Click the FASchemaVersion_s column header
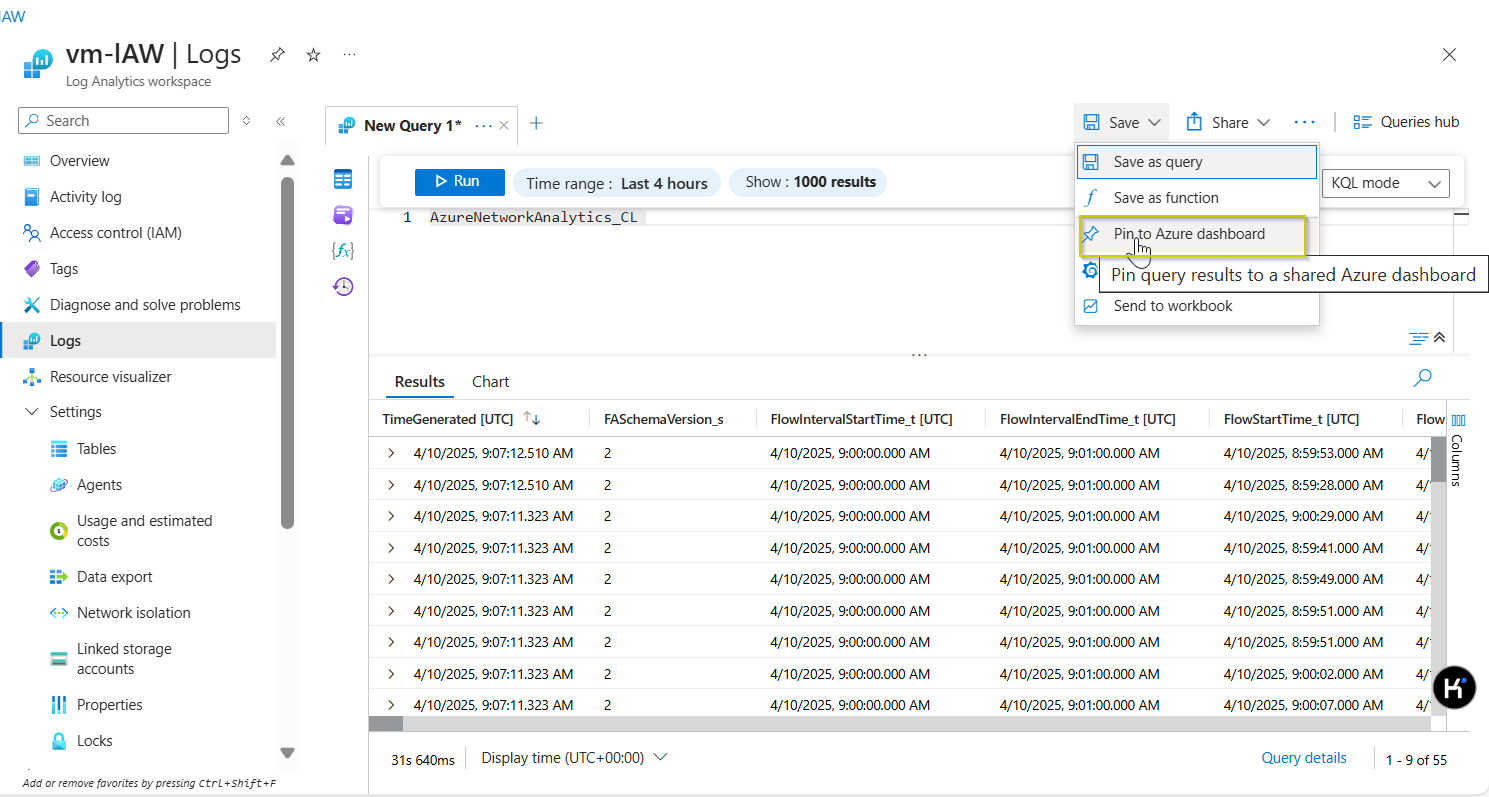Image resolution: width=1489 pixels, height=797 pixels. coord(663,419)
